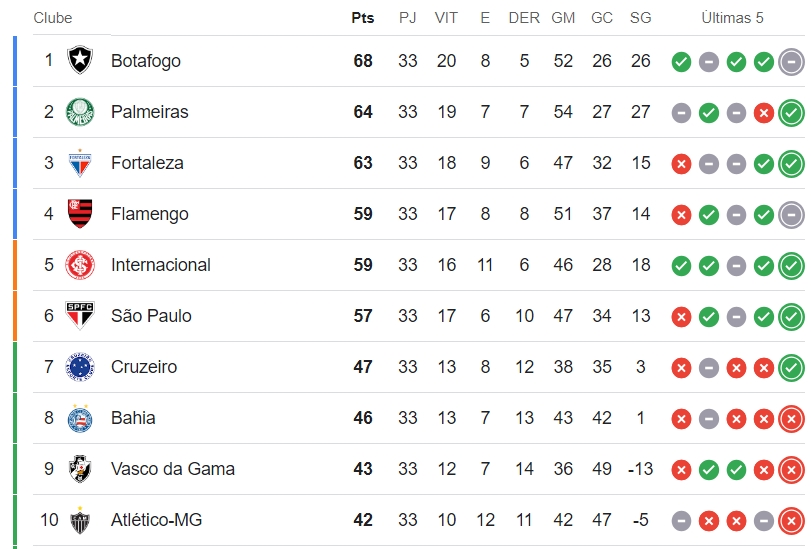811x549 pixels.
Task: Open the Bahia team name link
Action: 133,418
